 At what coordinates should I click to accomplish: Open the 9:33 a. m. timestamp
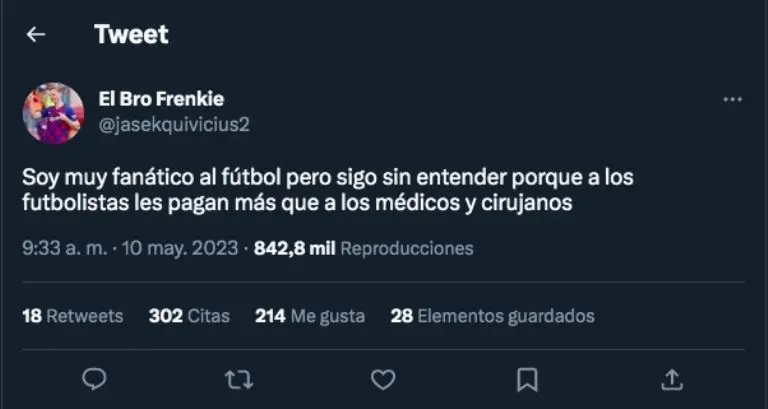pyautogui.click(x=65, y=248)
